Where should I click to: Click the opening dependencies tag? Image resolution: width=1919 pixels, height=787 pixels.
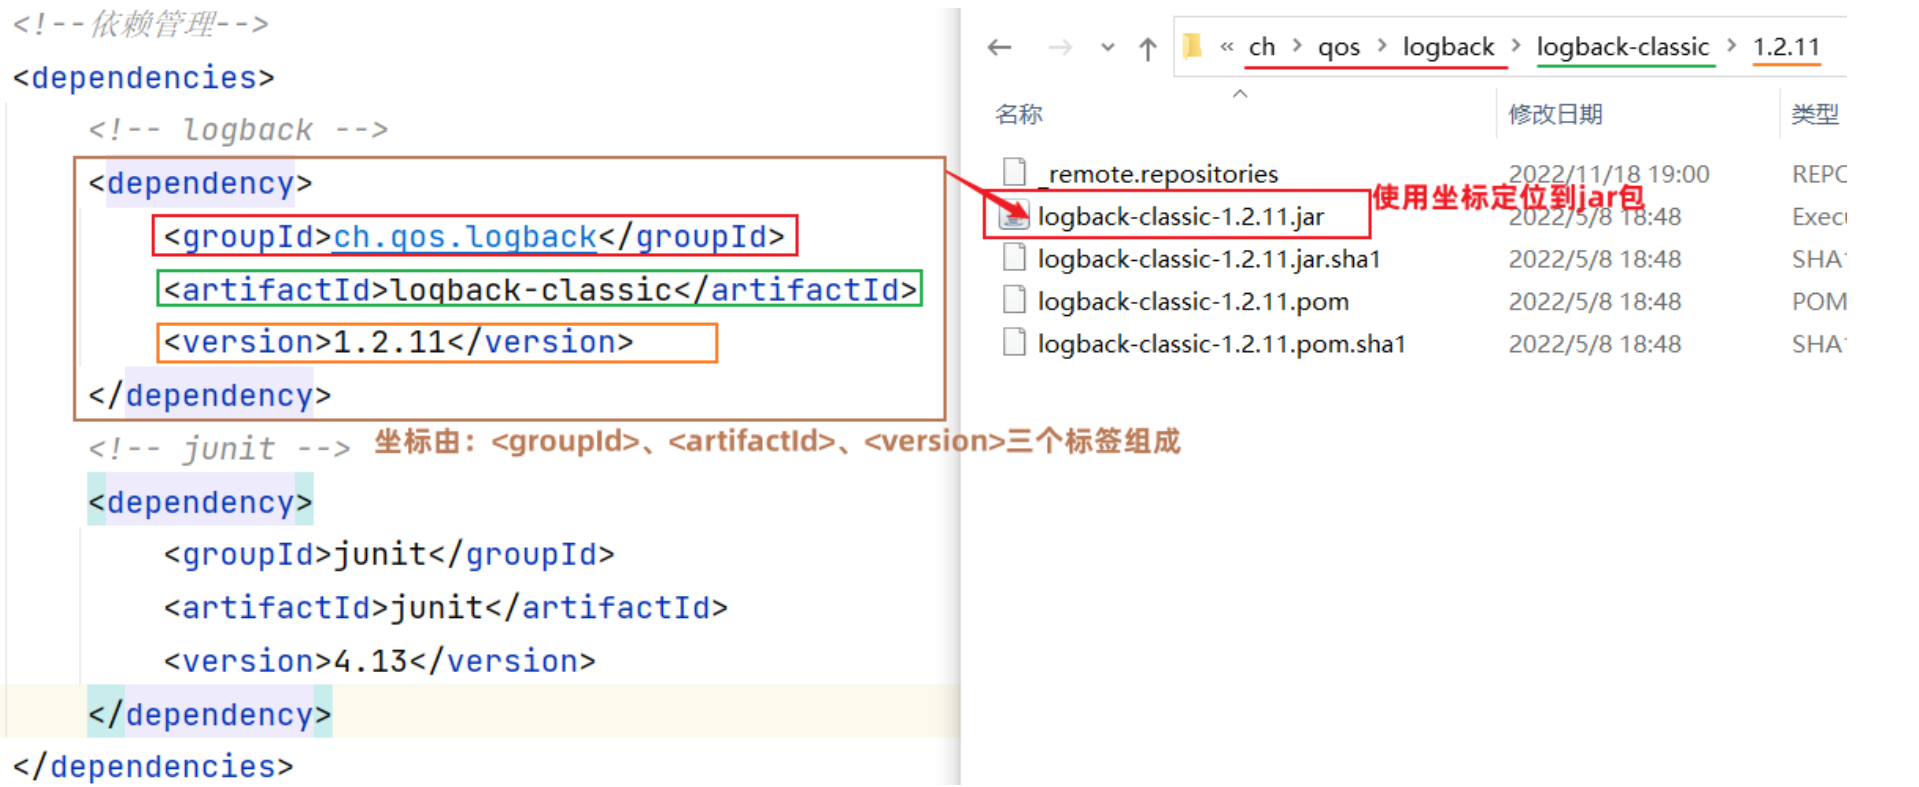tap(143, 78)
